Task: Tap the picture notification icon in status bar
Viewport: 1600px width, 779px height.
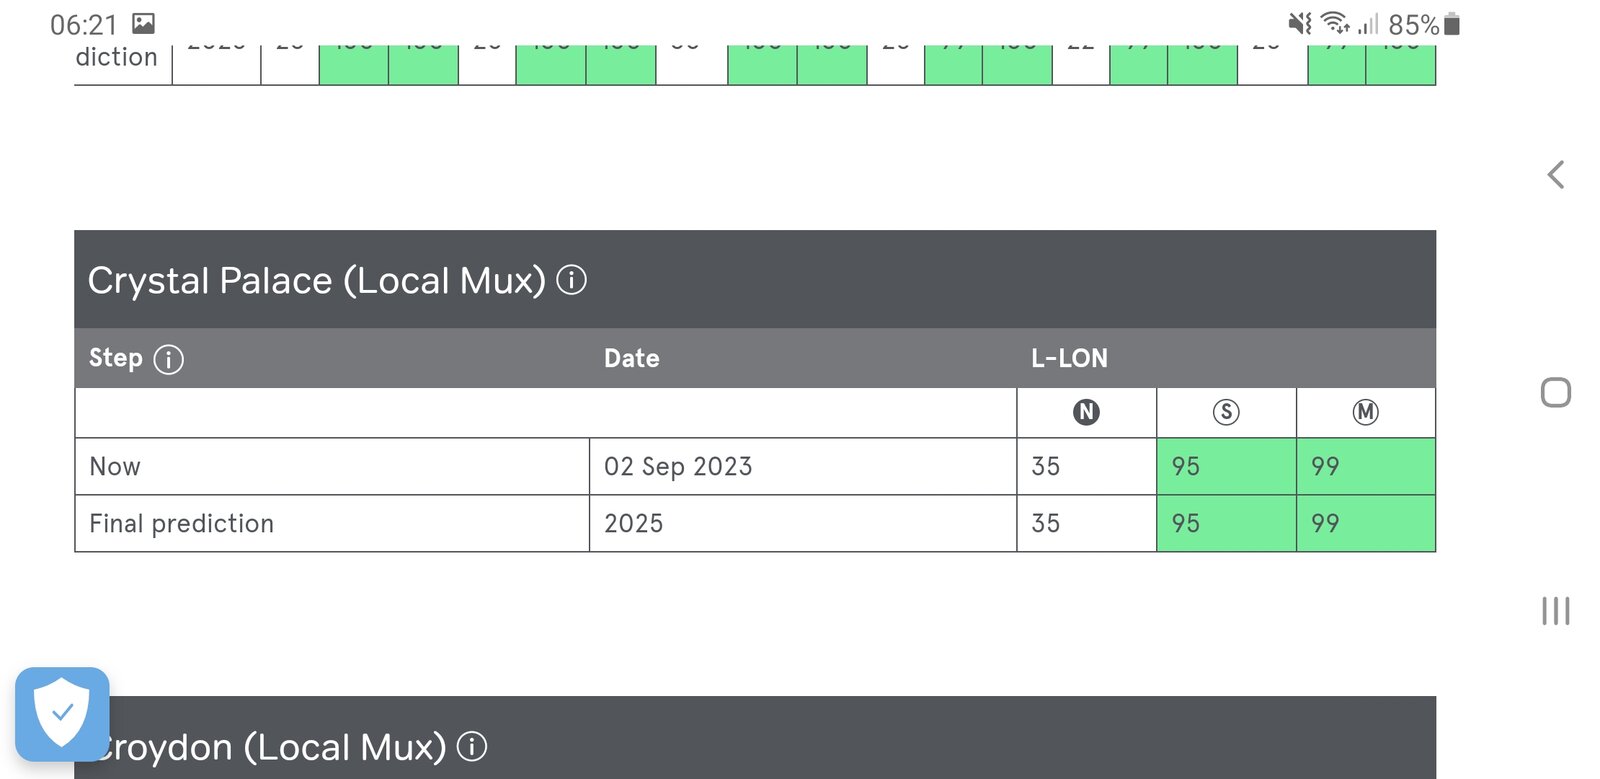Action: click(144, 23)
